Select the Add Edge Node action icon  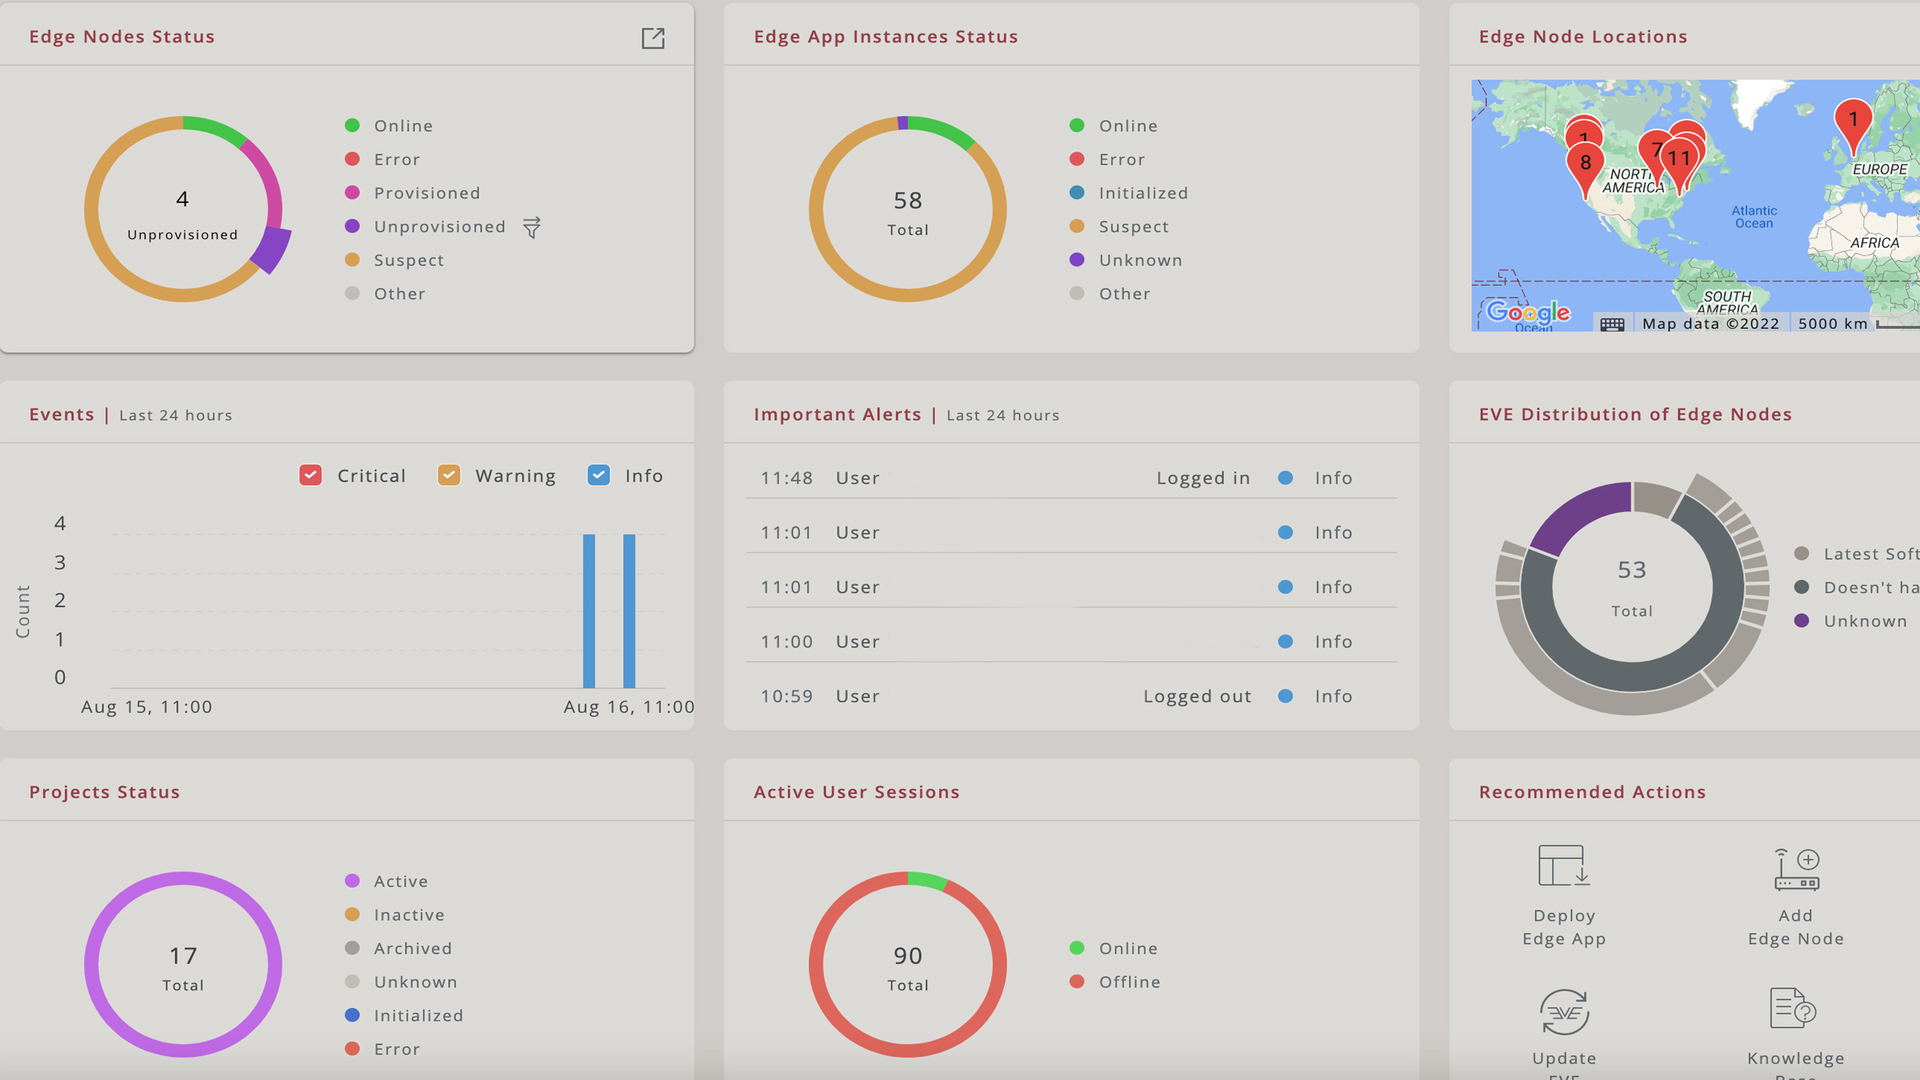click(1795, 866)
